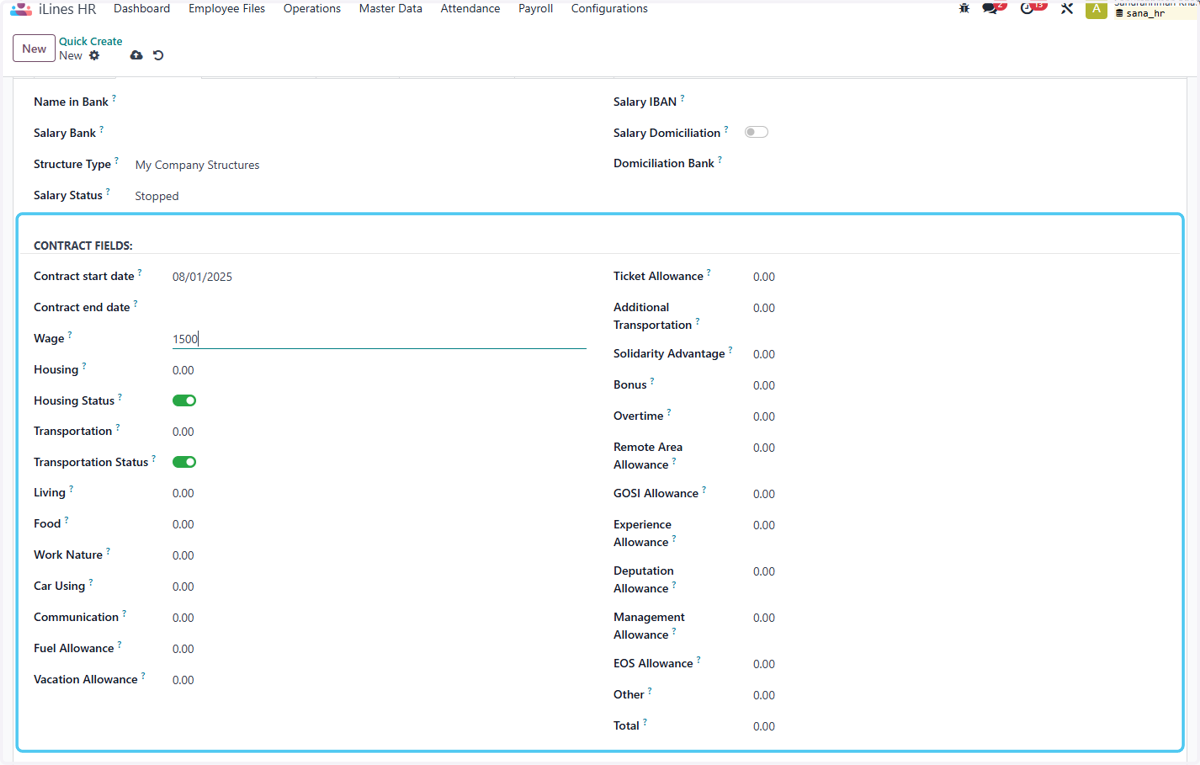
Task: Open the chat messages icon
Action: [992, 8]
